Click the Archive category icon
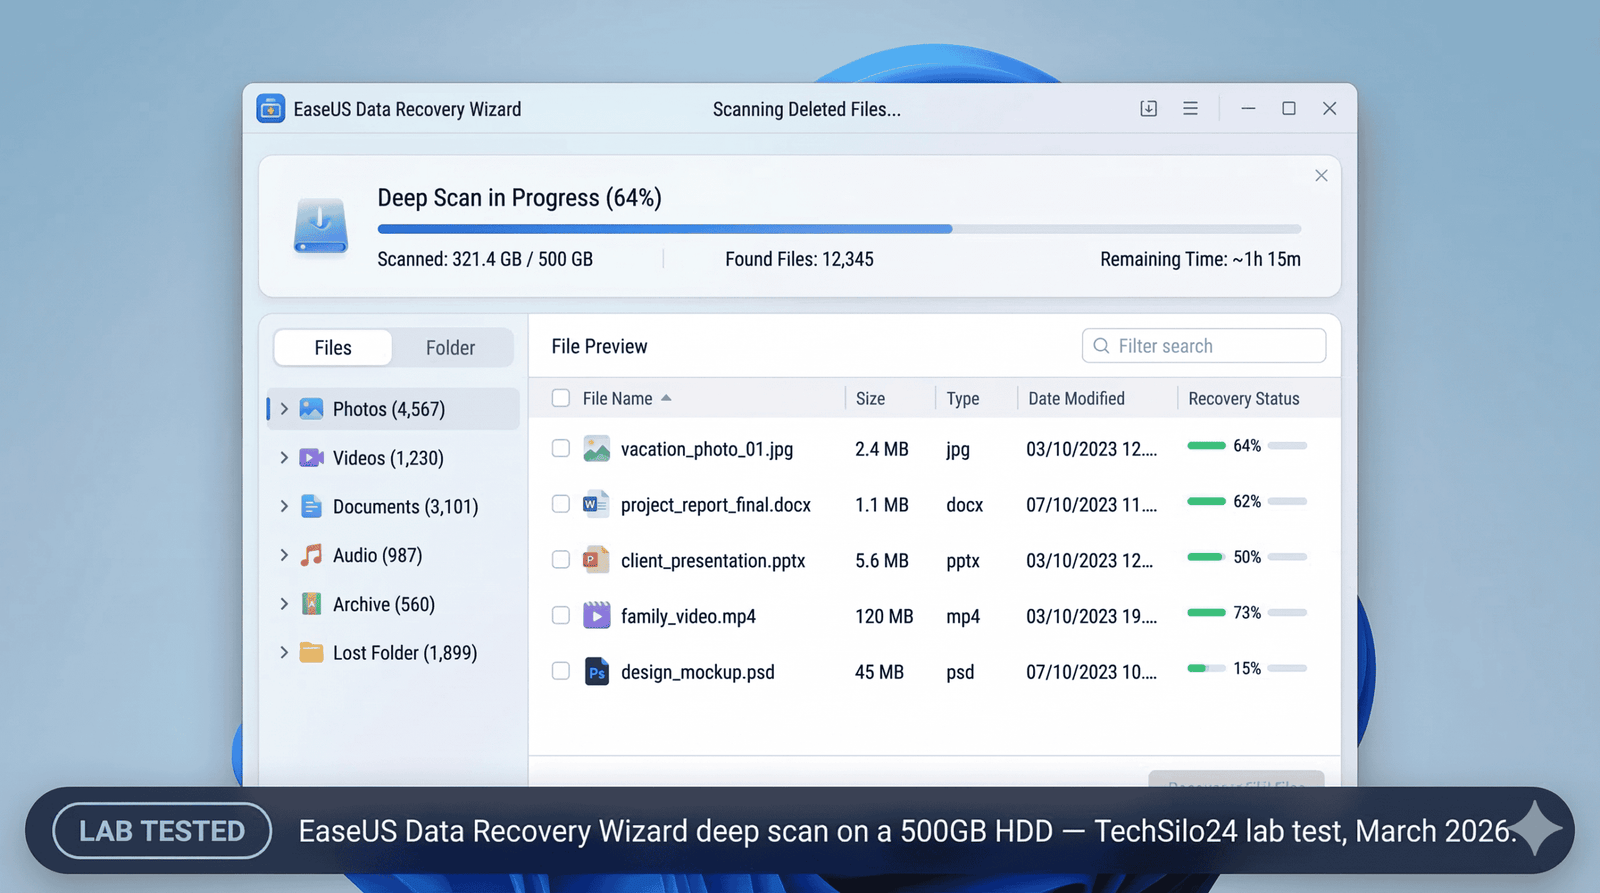Viewport: 1600px width, 893px height. point(311,603)
